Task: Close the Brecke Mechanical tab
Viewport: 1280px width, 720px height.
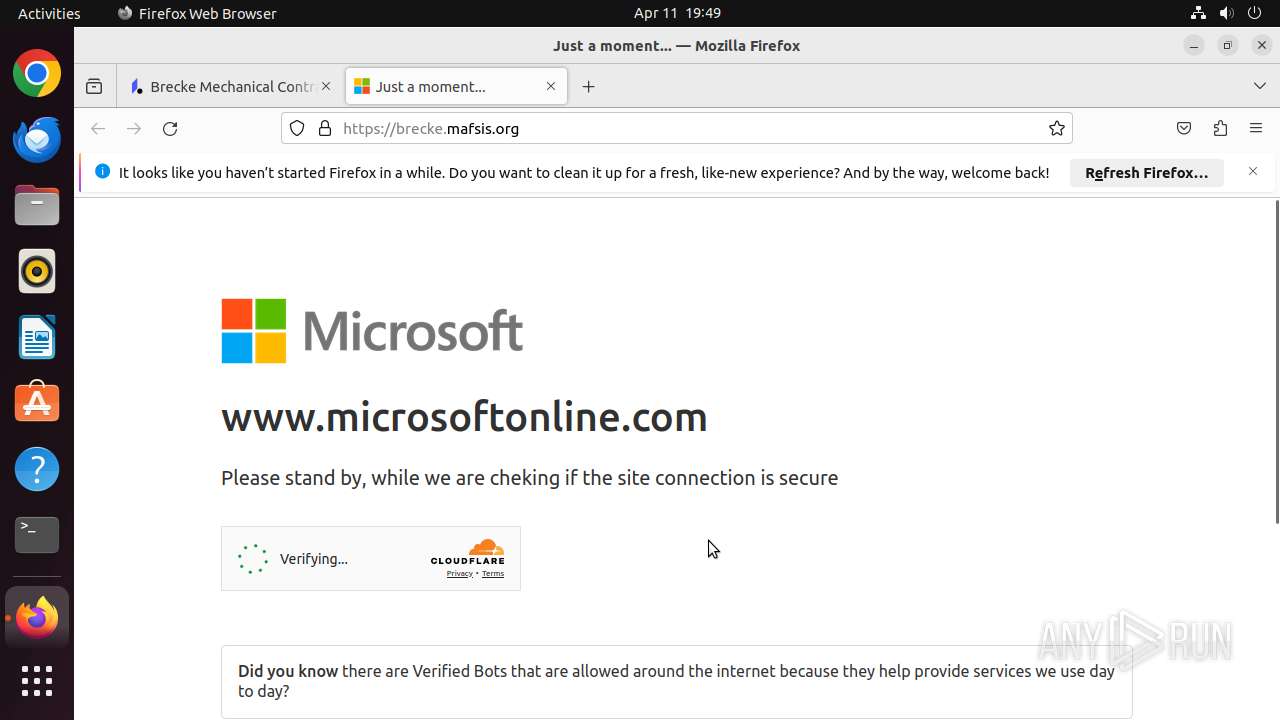Action: tap(326, 87)
